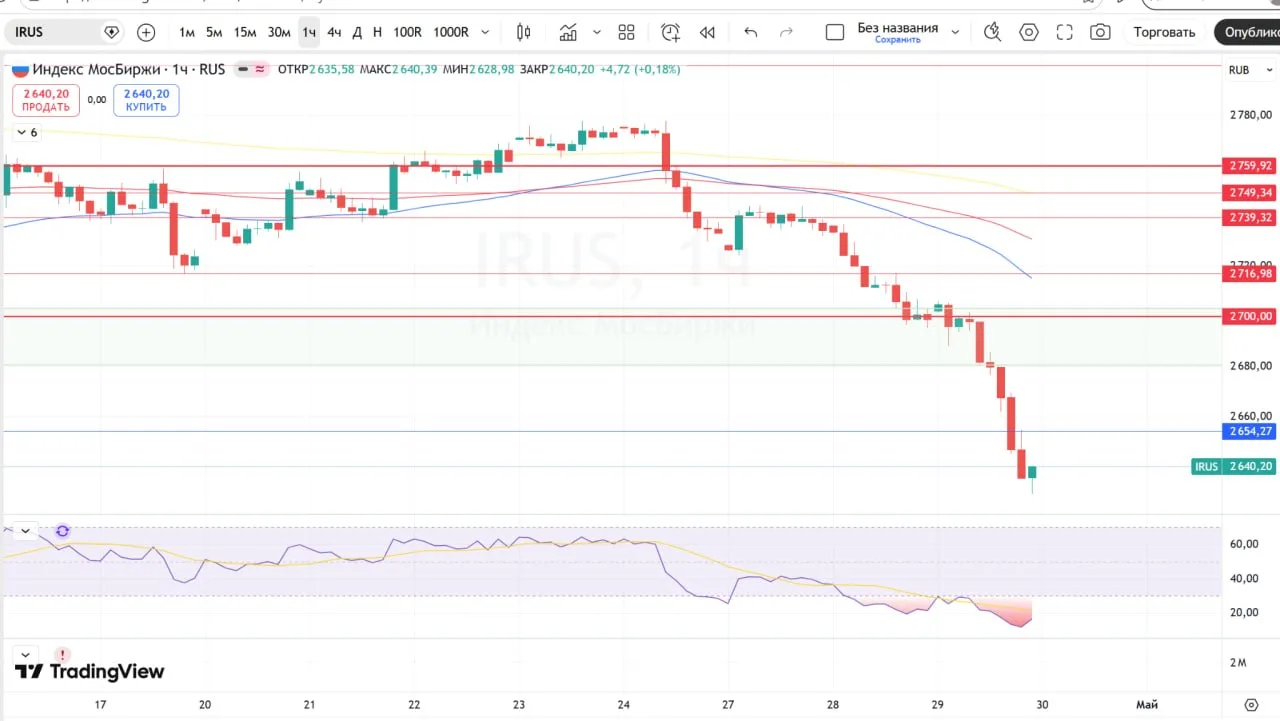Select the 1ч timeframe
Viewport: 1280px width, 721px height.
pos(309,32)
